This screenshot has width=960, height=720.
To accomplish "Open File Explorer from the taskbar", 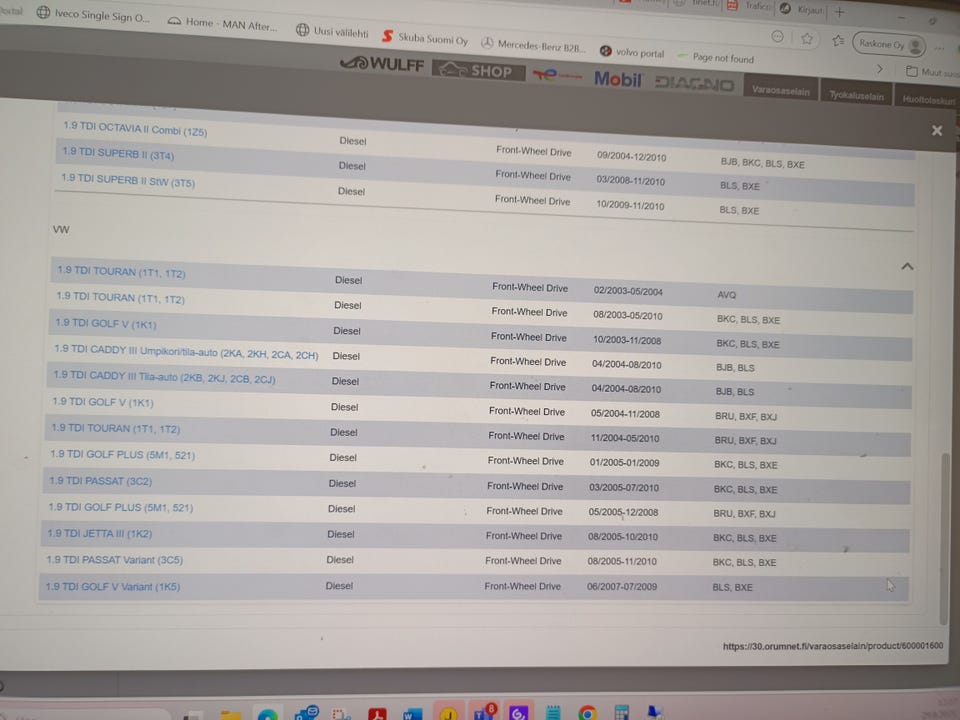I will [231, 714].
